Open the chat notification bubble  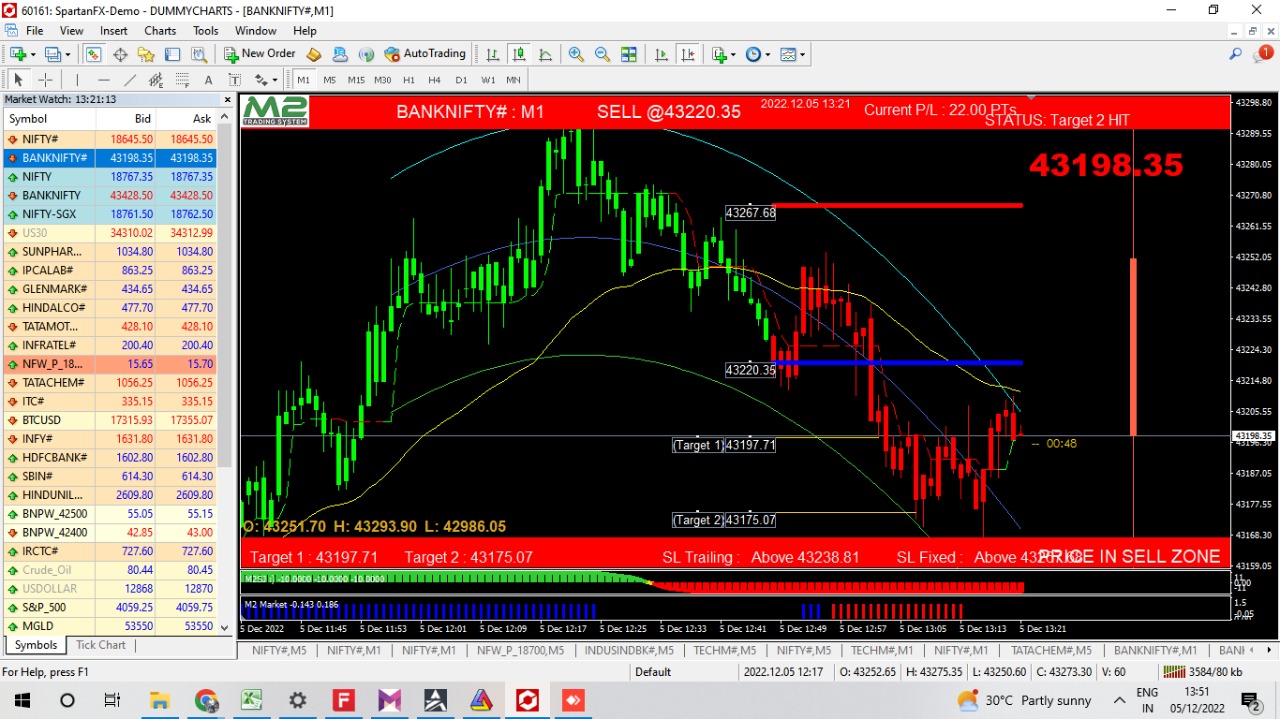1263,54
